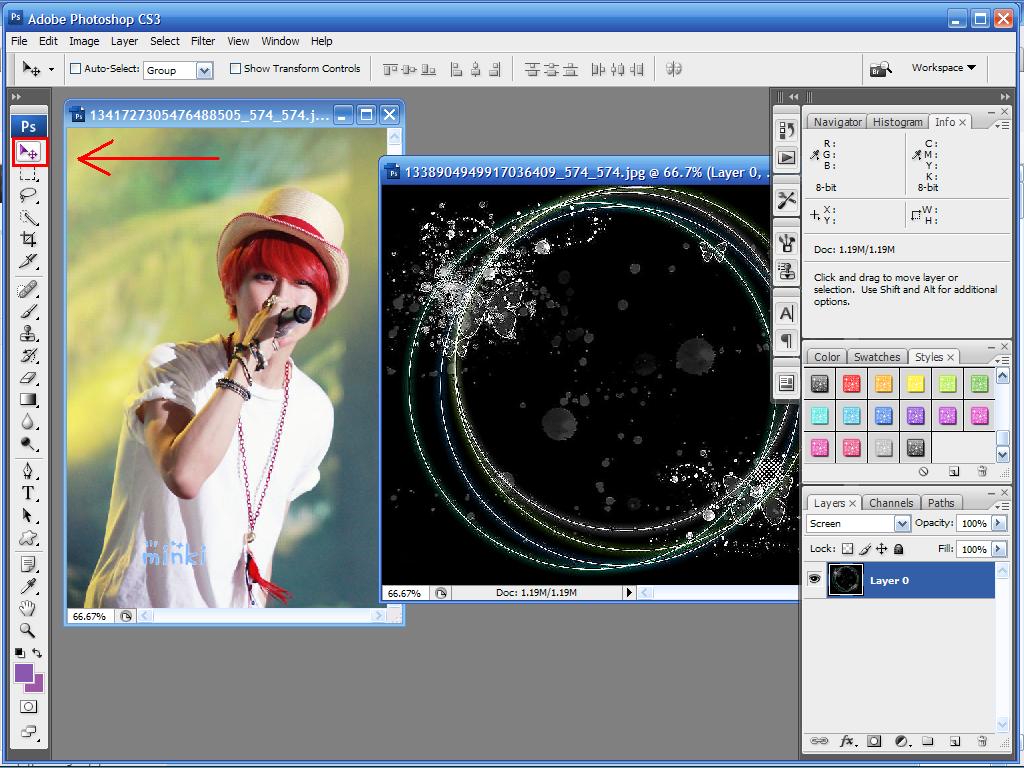Select the Horizontal Type tool
This screenshot has height=768, width=1024.
point(28,494)
